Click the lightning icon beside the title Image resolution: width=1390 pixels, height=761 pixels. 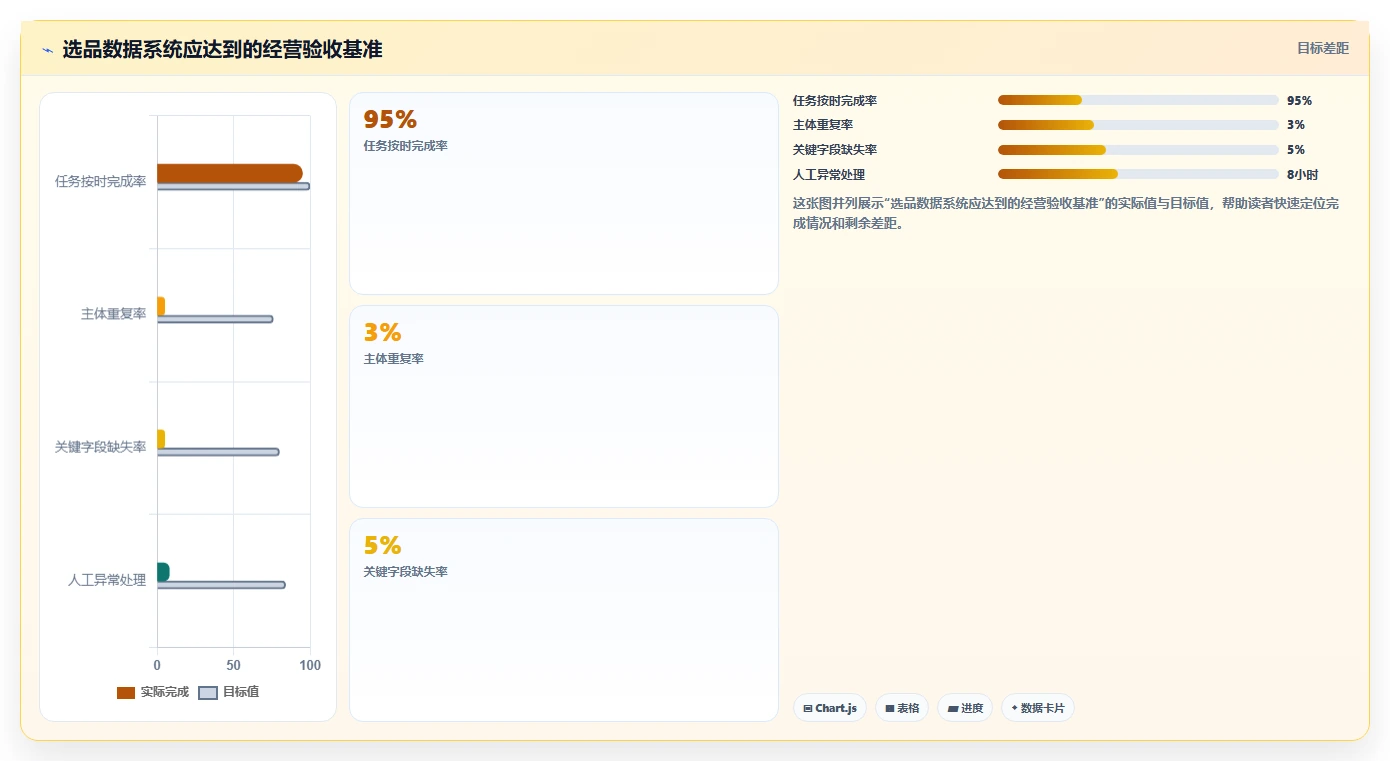point(47,50)
